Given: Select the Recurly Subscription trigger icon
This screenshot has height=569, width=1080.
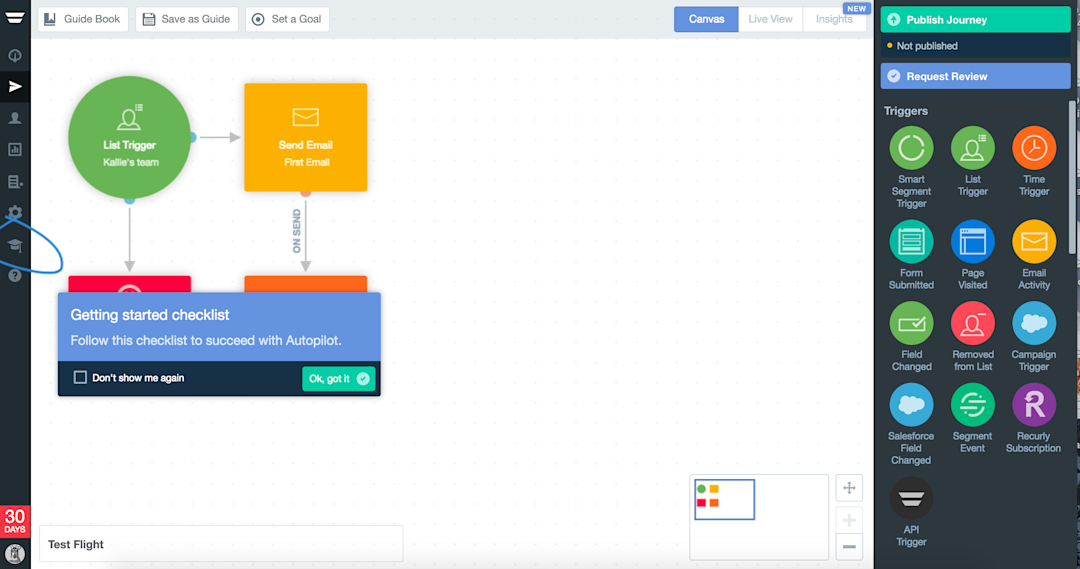Looking at the screenshot, I should pyautogui.click(x=1034, y=405).
